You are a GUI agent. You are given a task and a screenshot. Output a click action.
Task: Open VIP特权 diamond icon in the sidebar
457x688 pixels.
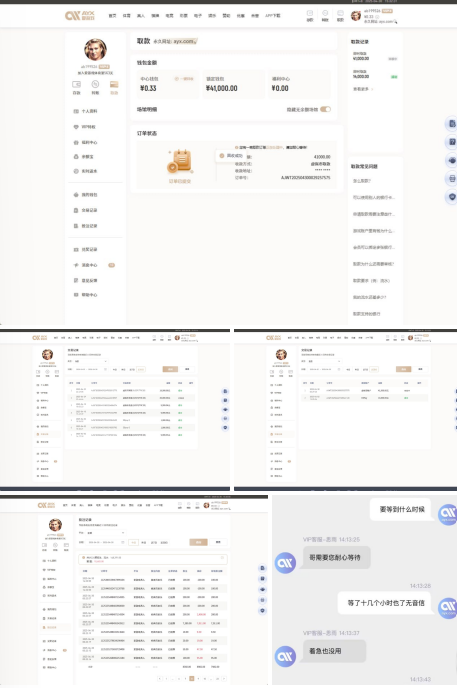[76, 127]
